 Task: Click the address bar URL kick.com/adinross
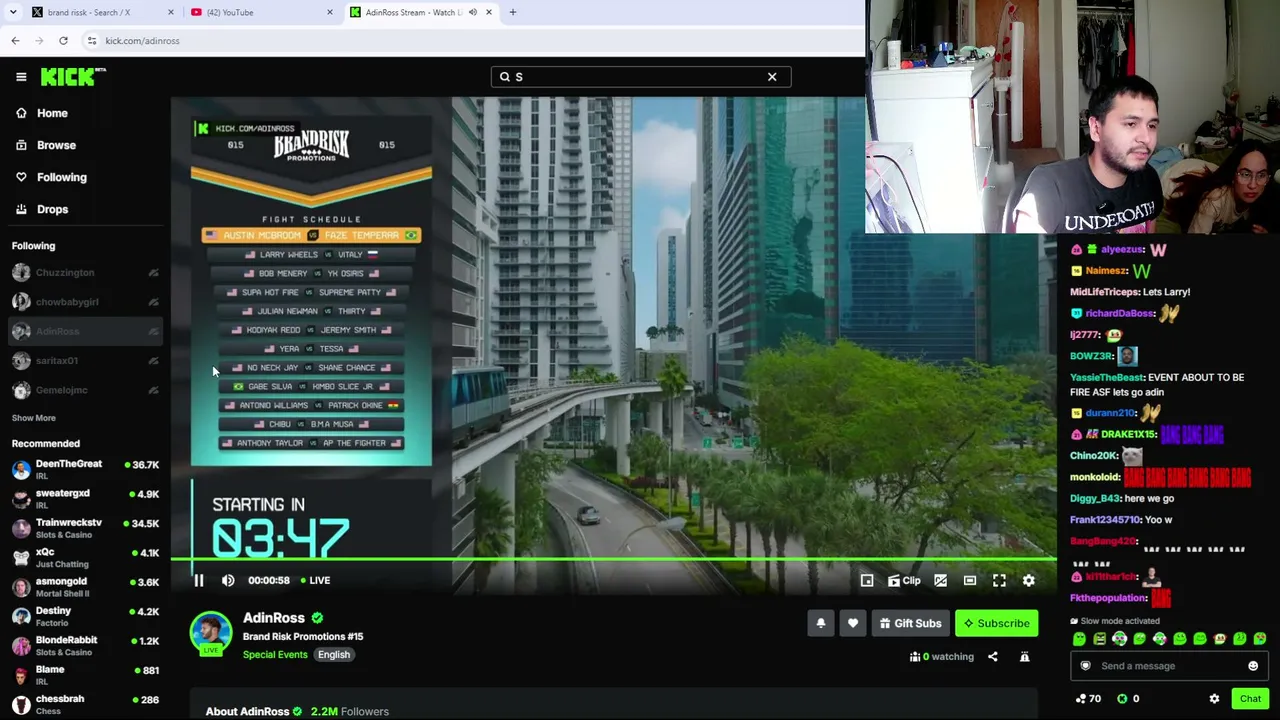pos(142,41)
